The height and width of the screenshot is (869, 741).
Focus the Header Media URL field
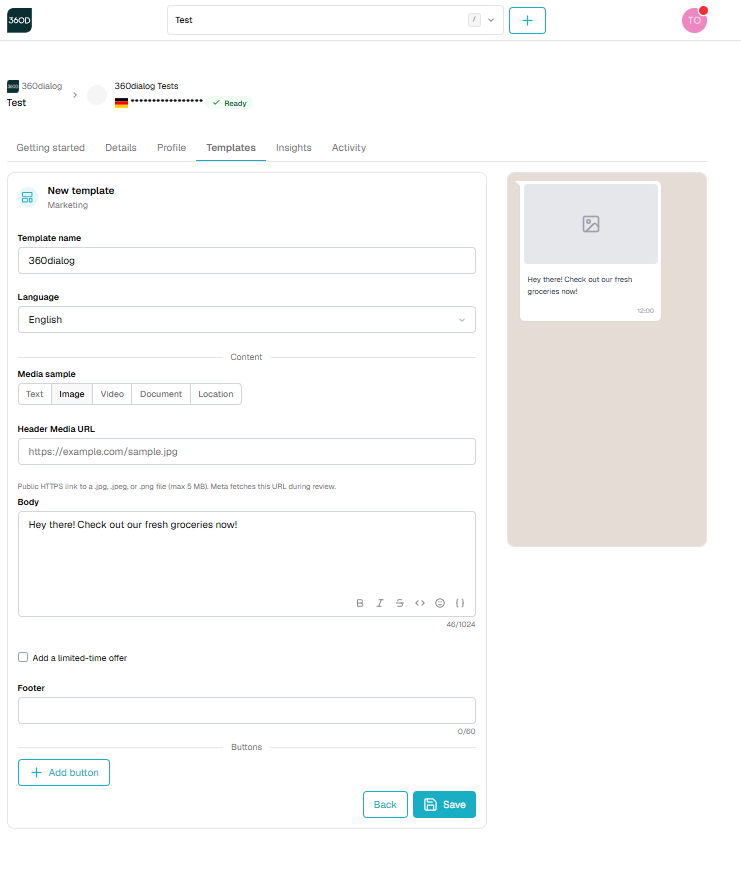point(247,452)
